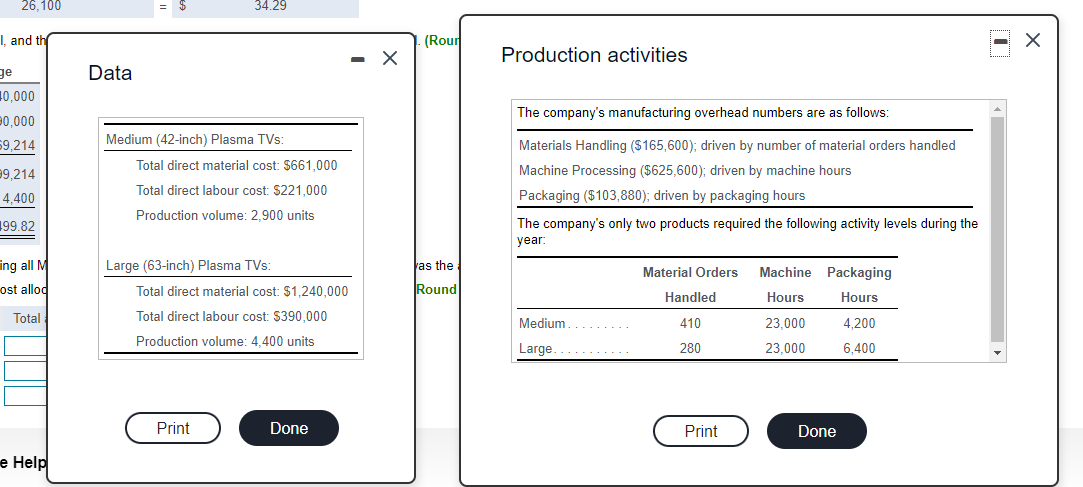1083x487 pixels.
Task: Select 'Medium (42-inch) Plasma TVs:' heading
Action: click(x=195, y=140)
